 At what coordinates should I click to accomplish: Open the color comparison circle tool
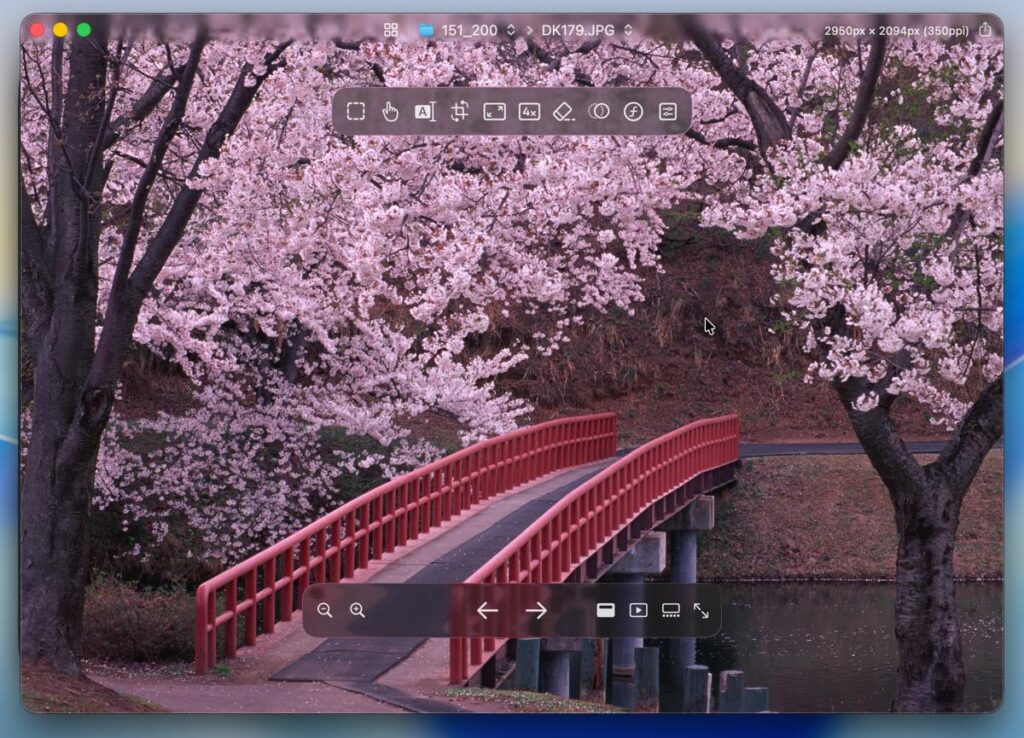[598, 111]
